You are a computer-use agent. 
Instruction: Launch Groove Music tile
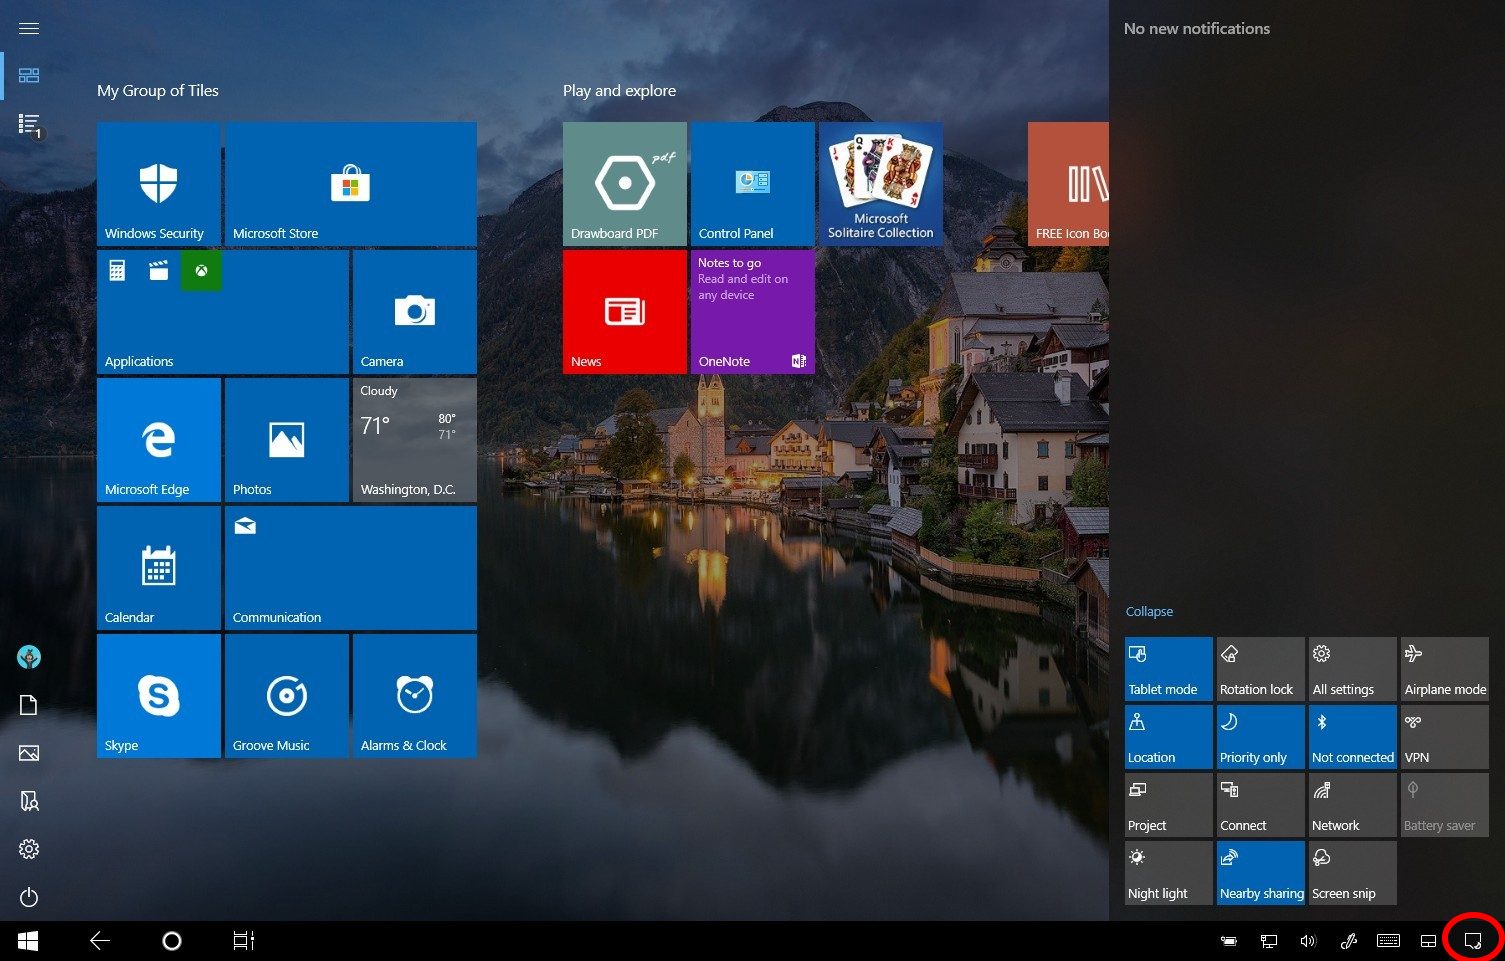[x=286, y=696]
